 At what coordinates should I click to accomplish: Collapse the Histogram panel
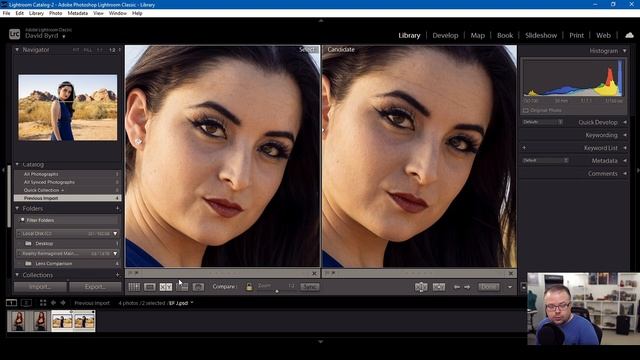[x=624, y=51]
